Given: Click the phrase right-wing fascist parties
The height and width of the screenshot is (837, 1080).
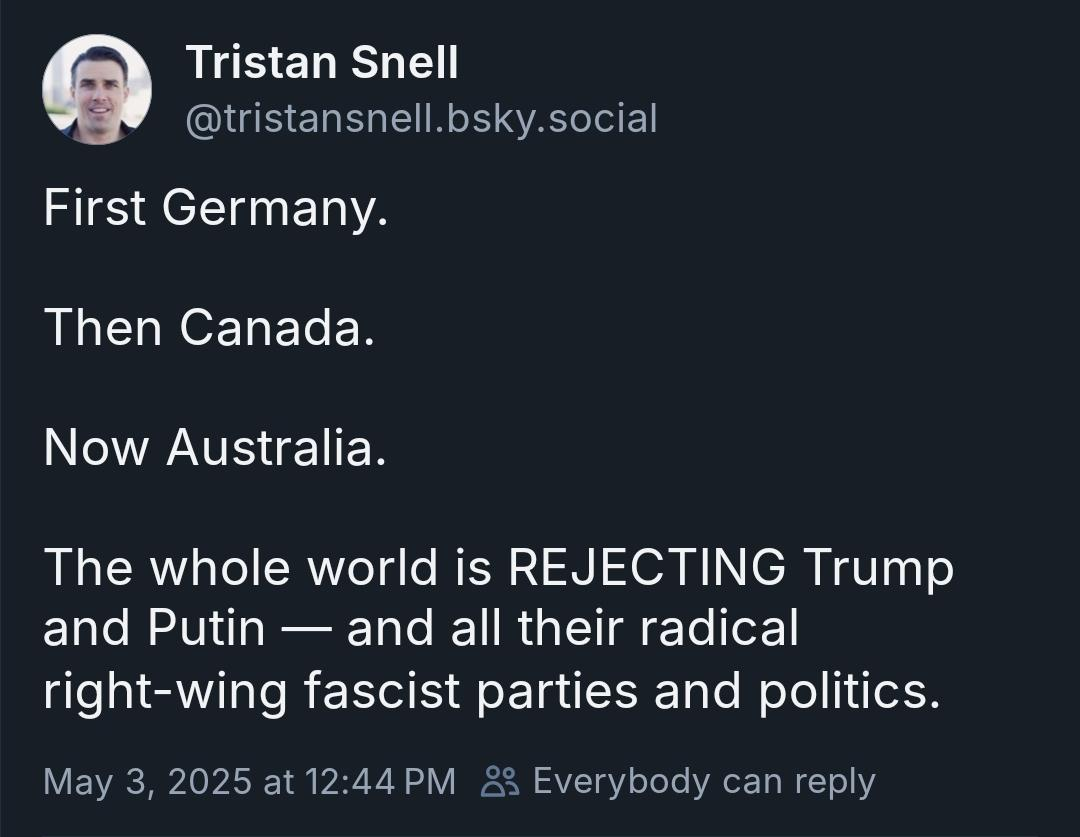Looking at the screenshot, I should click(341, 691).
